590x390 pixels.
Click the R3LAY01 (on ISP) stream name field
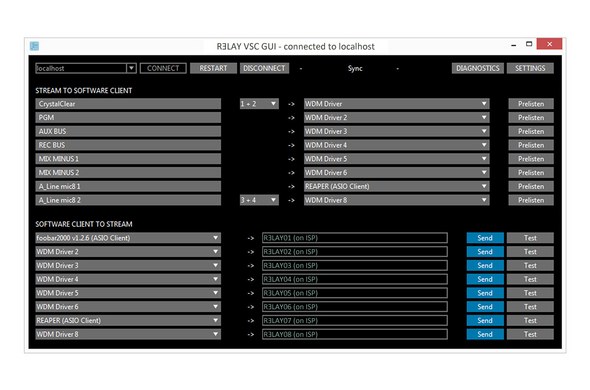(x=355, y=238)
